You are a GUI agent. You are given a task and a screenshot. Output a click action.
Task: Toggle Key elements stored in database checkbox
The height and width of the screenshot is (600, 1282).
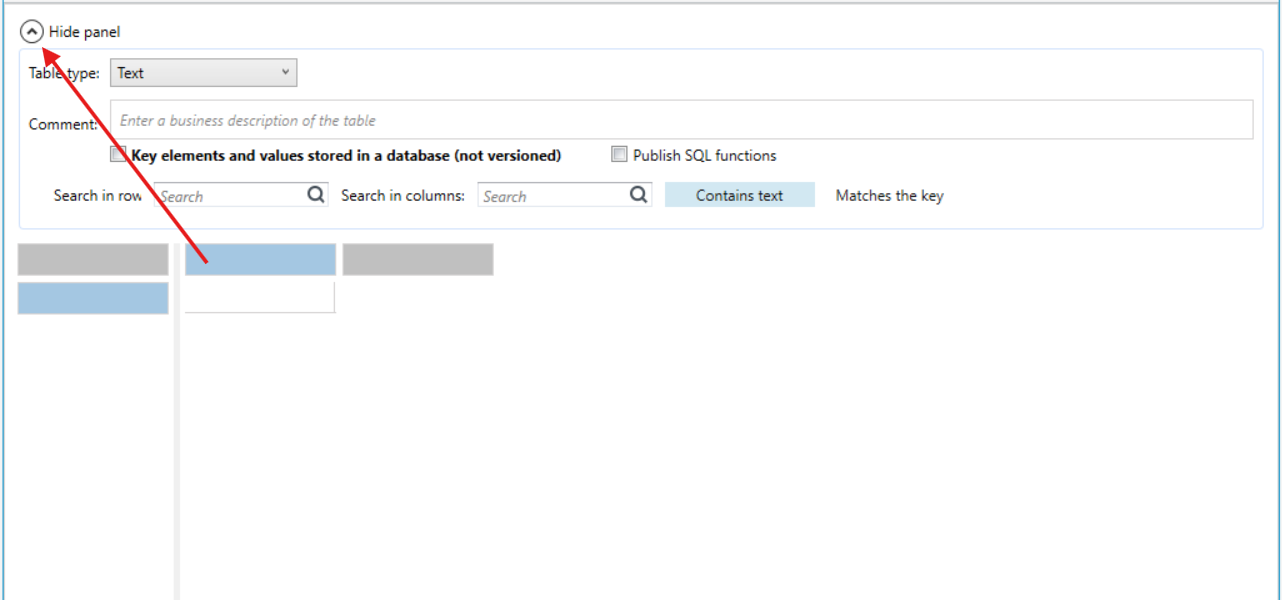[118, 154]
